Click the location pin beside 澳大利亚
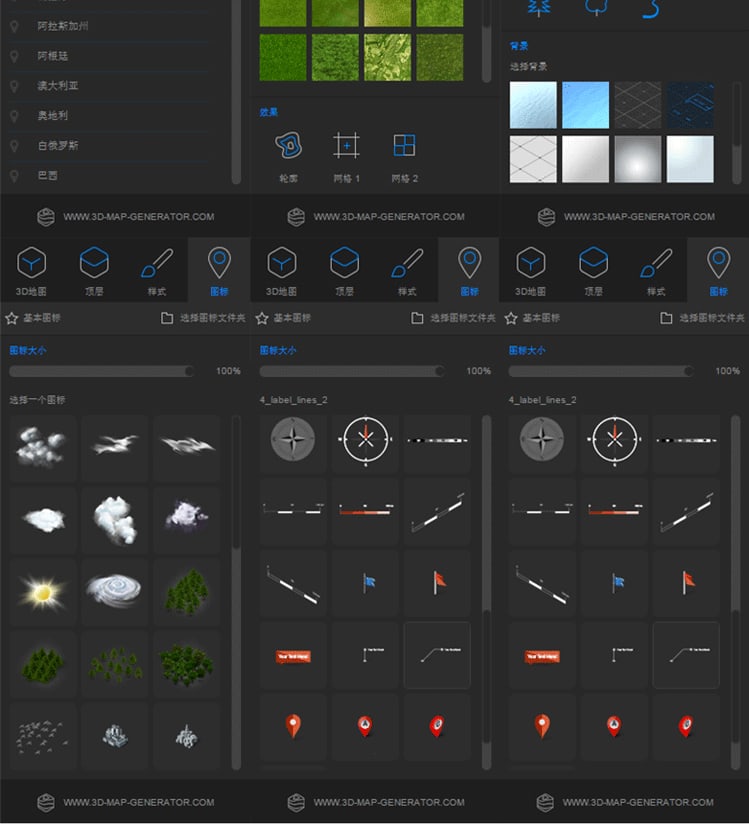The image size is (749, 827). click(14, 86)
